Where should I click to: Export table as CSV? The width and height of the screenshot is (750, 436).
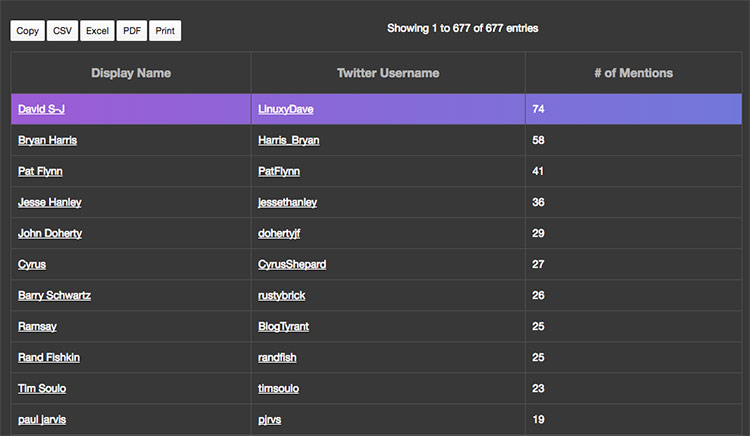point(62,31)
